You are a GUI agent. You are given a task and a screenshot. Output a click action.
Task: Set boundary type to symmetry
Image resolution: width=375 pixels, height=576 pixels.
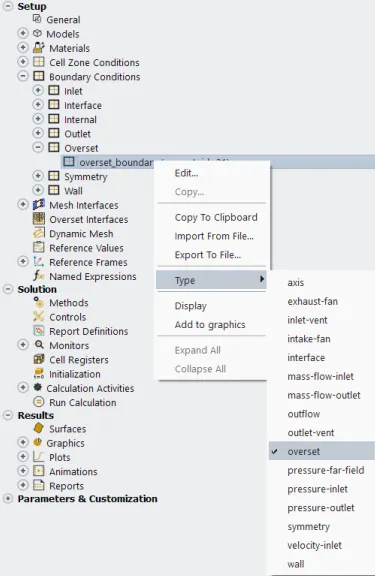click(322, 526)
